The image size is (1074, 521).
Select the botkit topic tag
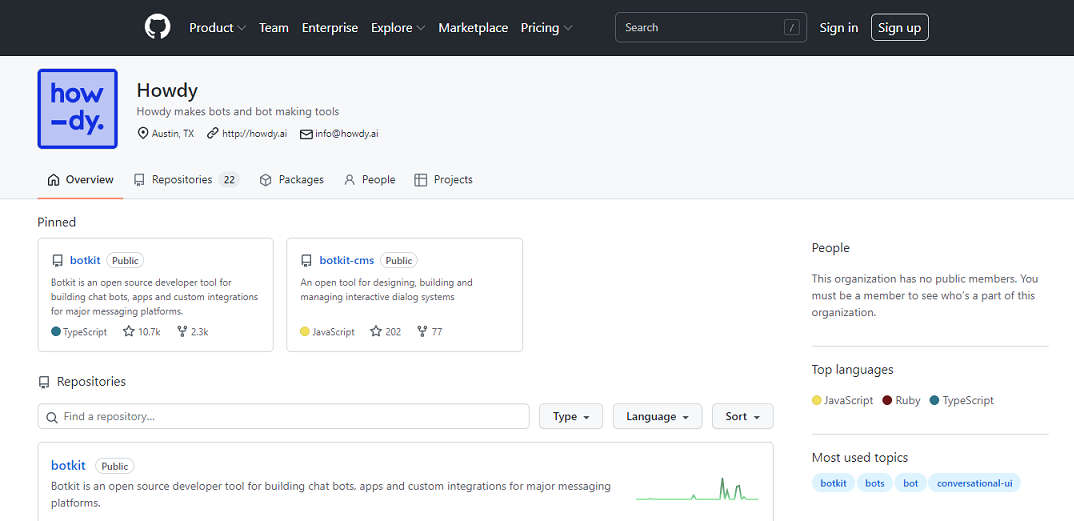point(834,483)
